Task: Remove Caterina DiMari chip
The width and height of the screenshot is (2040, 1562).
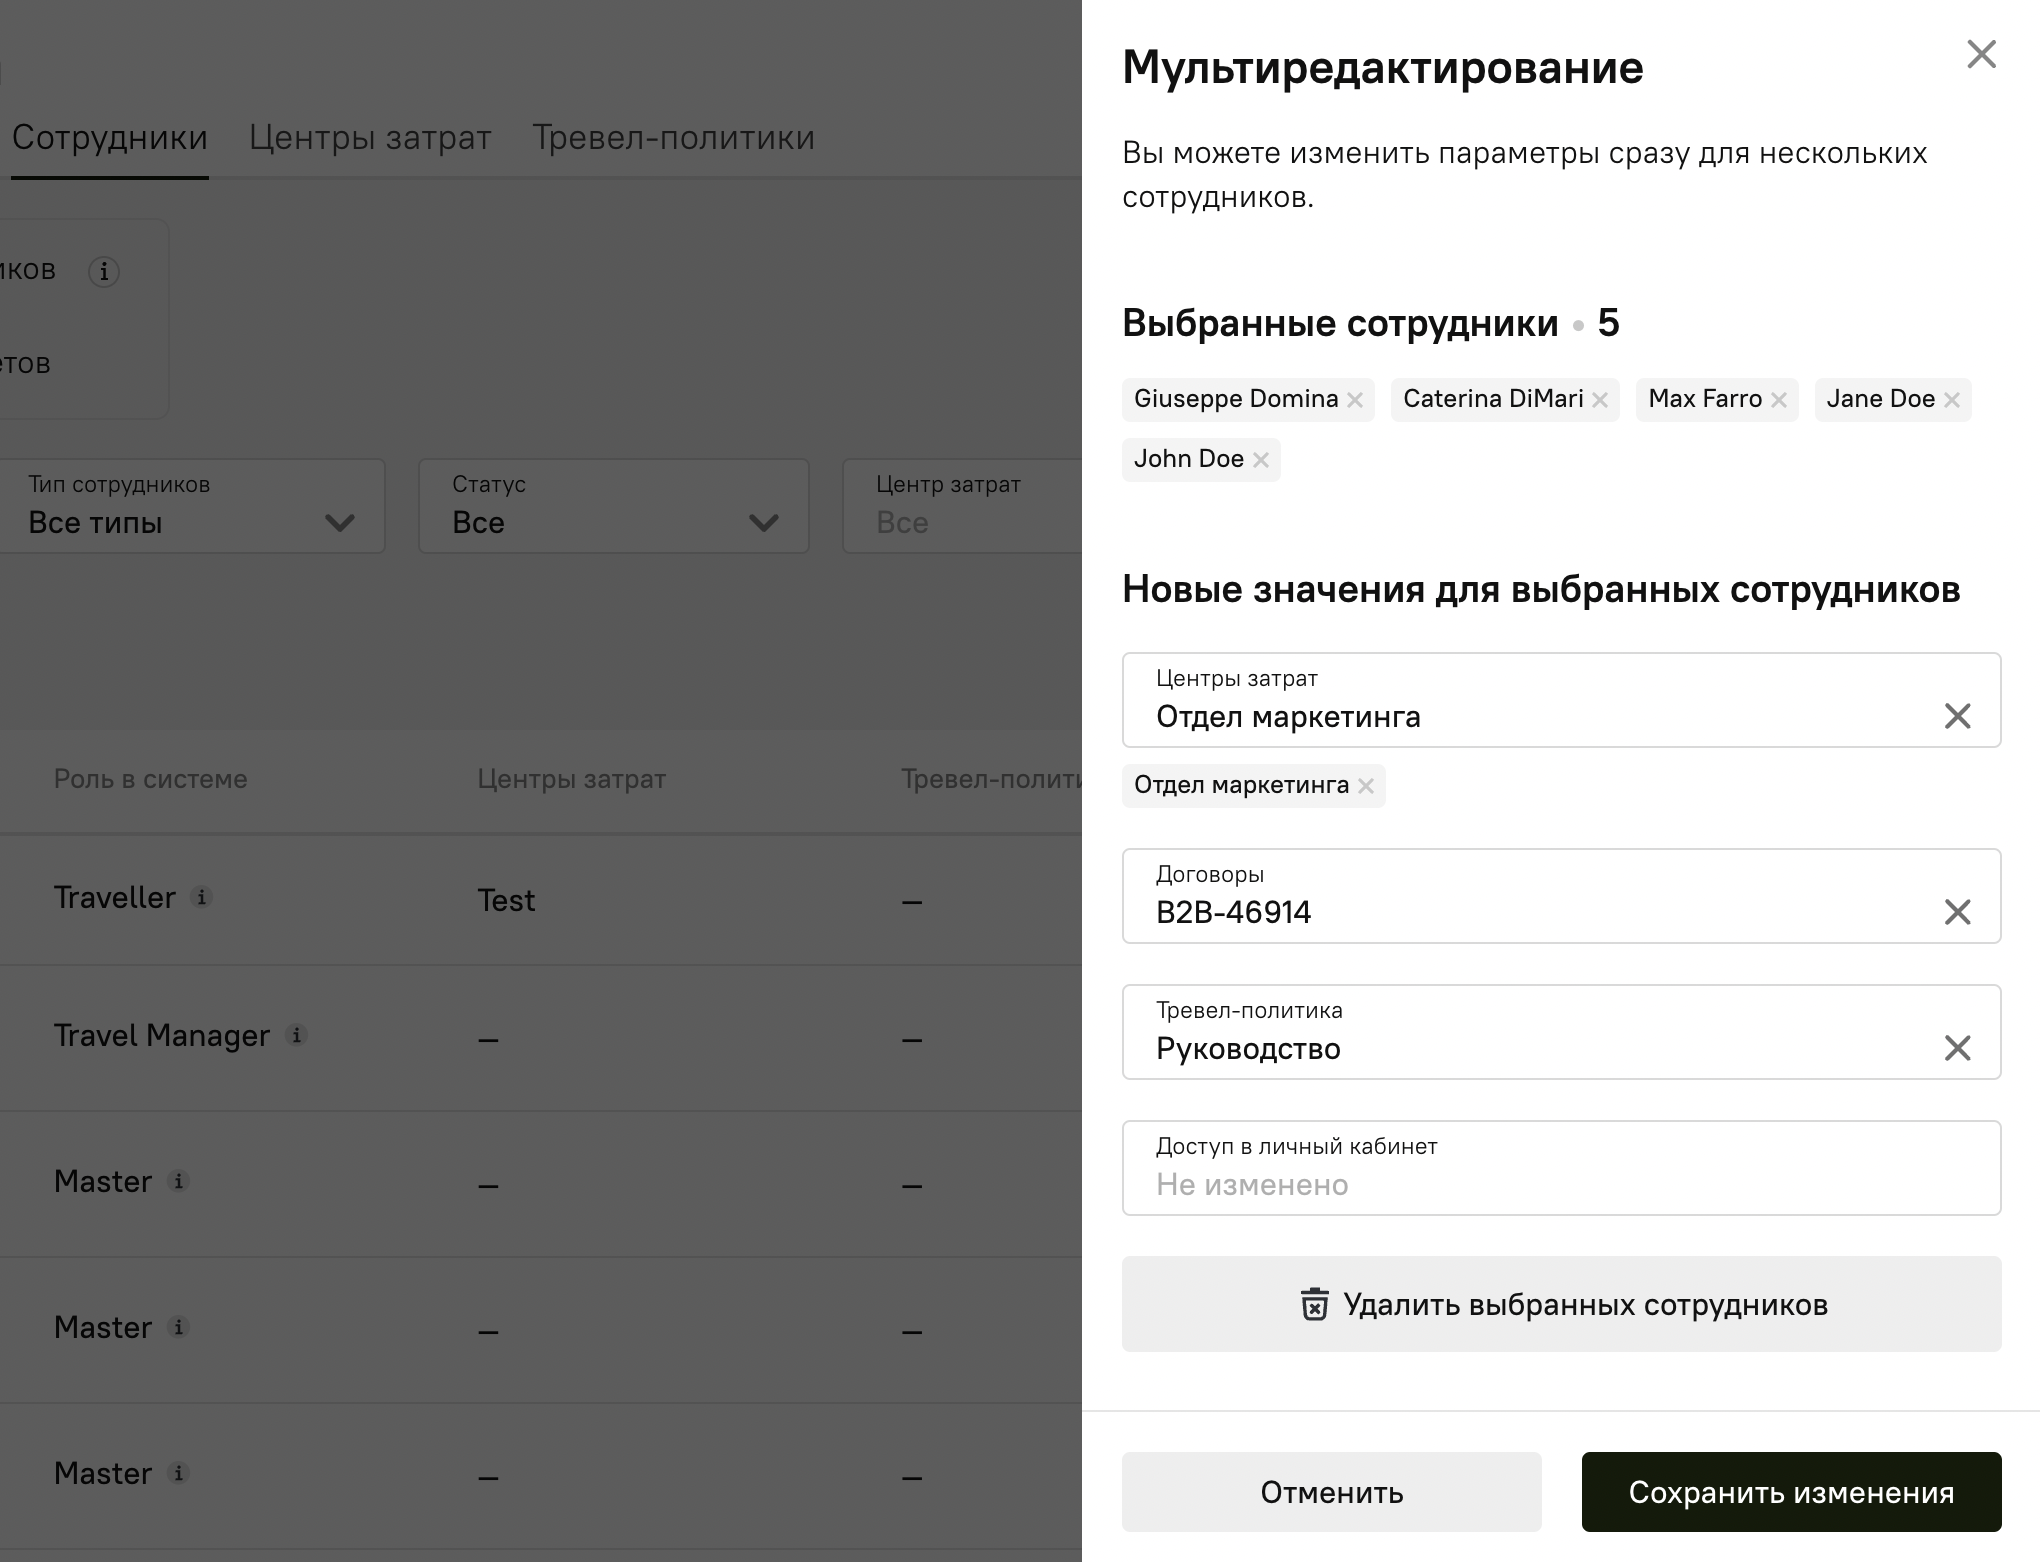Action: pos(1600,400)
